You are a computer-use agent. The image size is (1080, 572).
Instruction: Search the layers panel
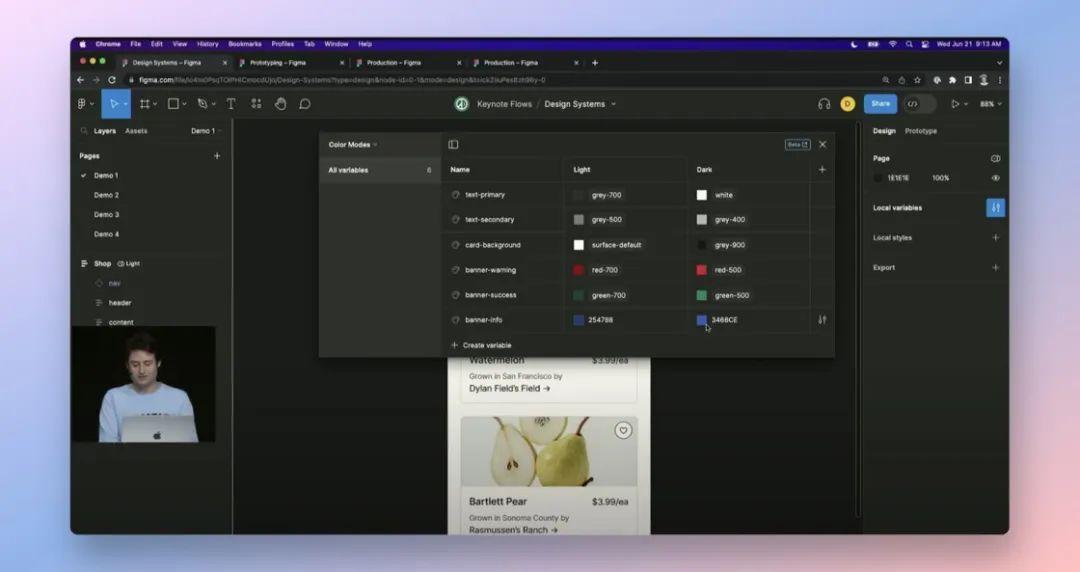[84, 131]
